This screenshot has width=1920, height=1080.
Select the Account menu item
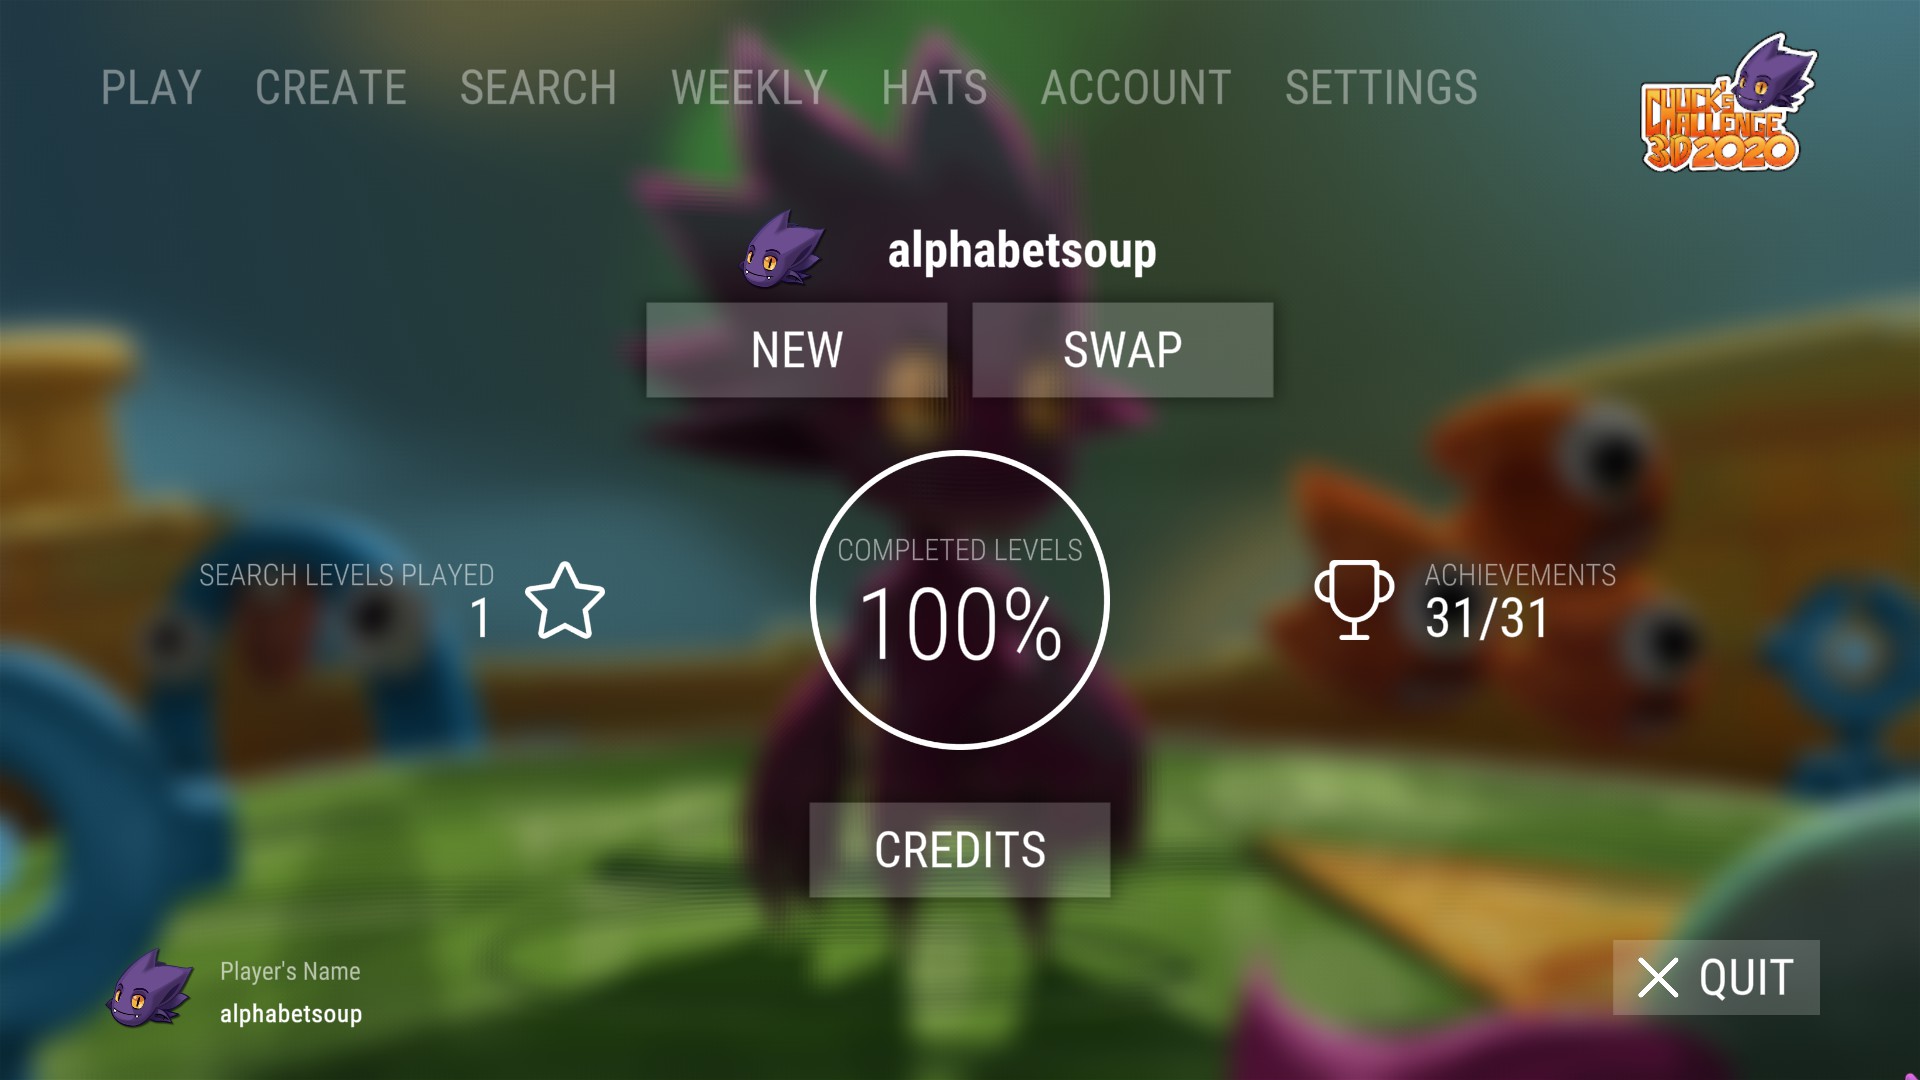(x=1136, y=88)
